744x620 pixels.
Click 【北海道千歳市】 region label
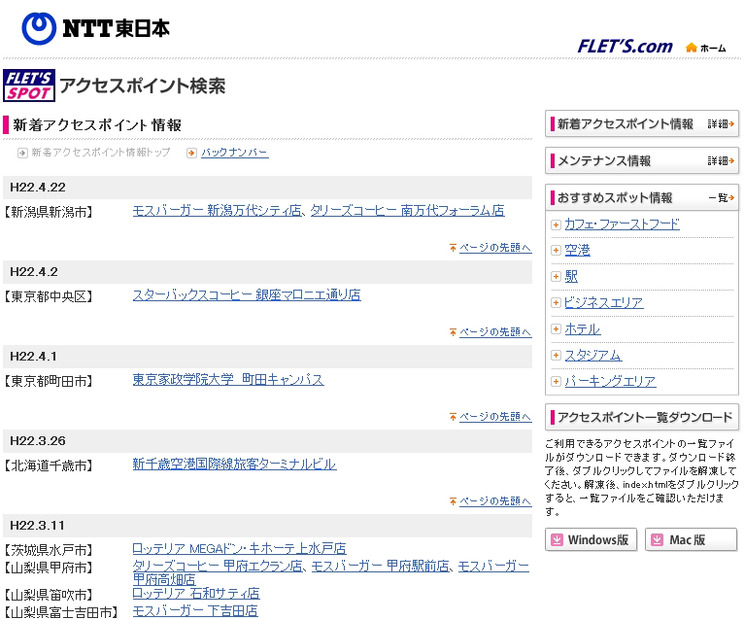[48, 465]
